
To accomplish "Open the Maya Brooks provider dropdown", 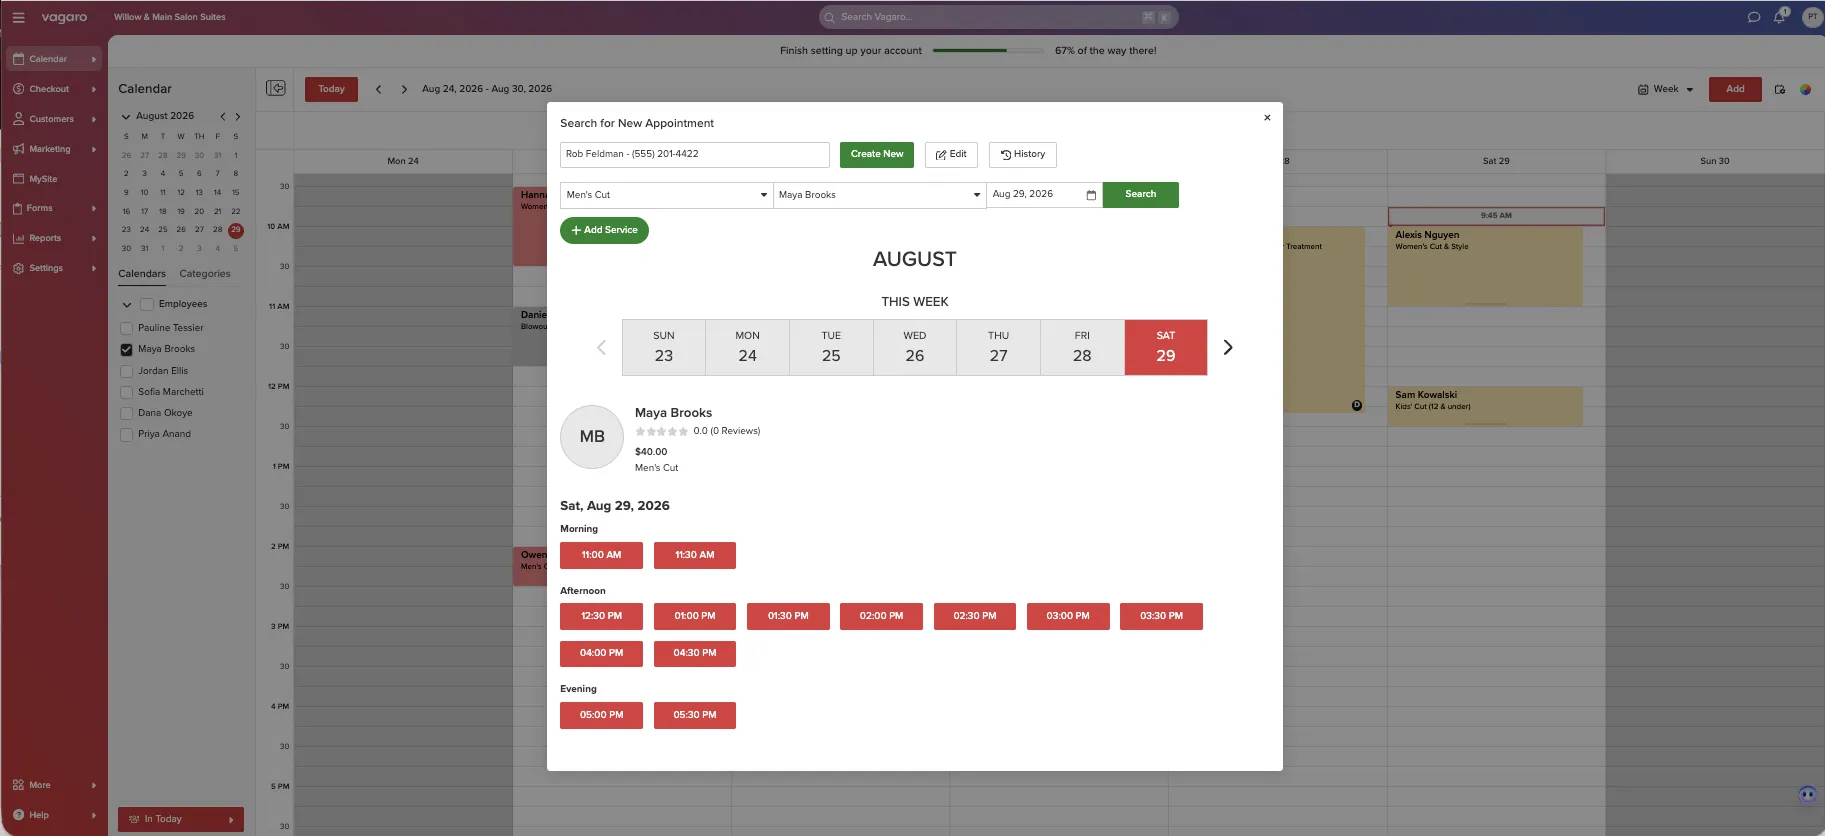I will 880,195.
